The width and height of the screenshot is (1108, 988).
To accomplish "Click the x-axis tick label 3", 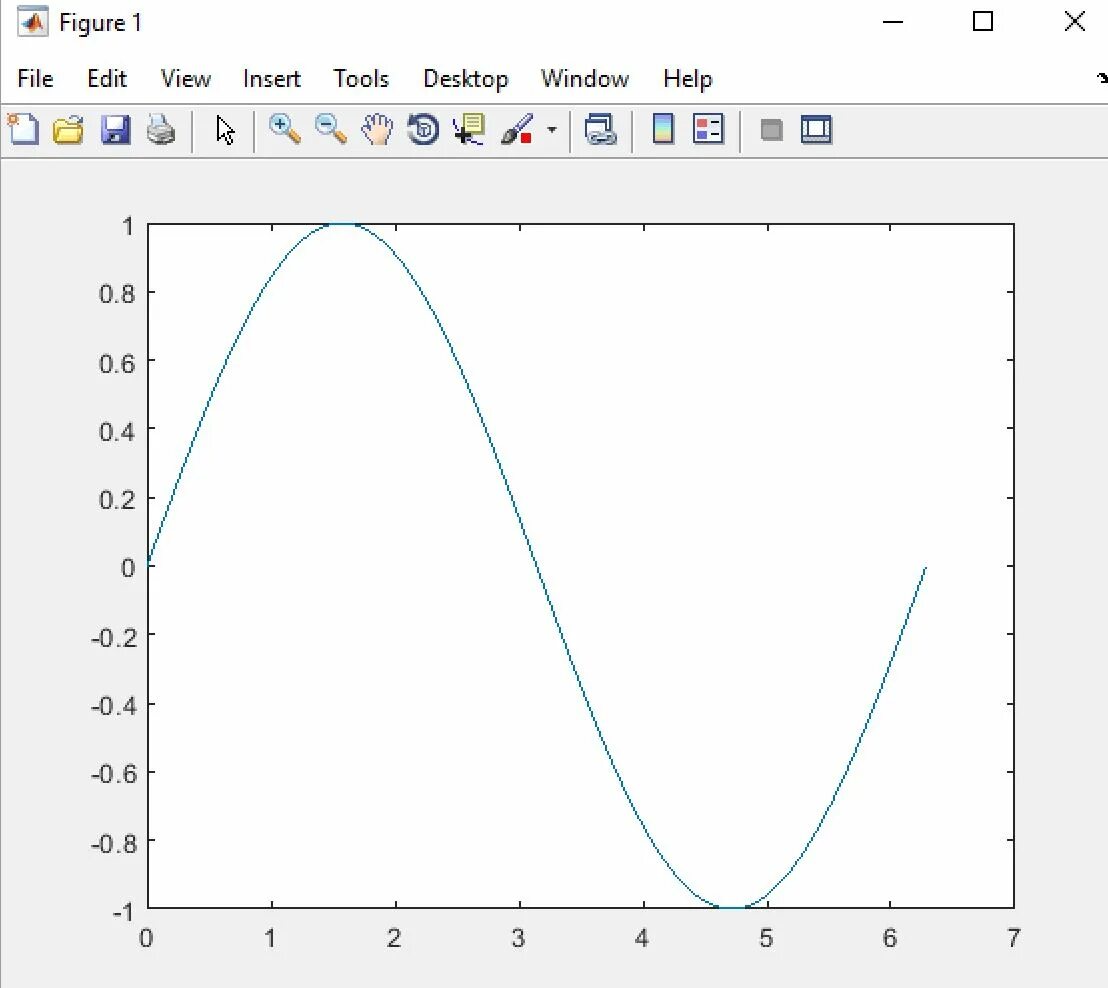I will pyautogui.click(x=518, y=939).
